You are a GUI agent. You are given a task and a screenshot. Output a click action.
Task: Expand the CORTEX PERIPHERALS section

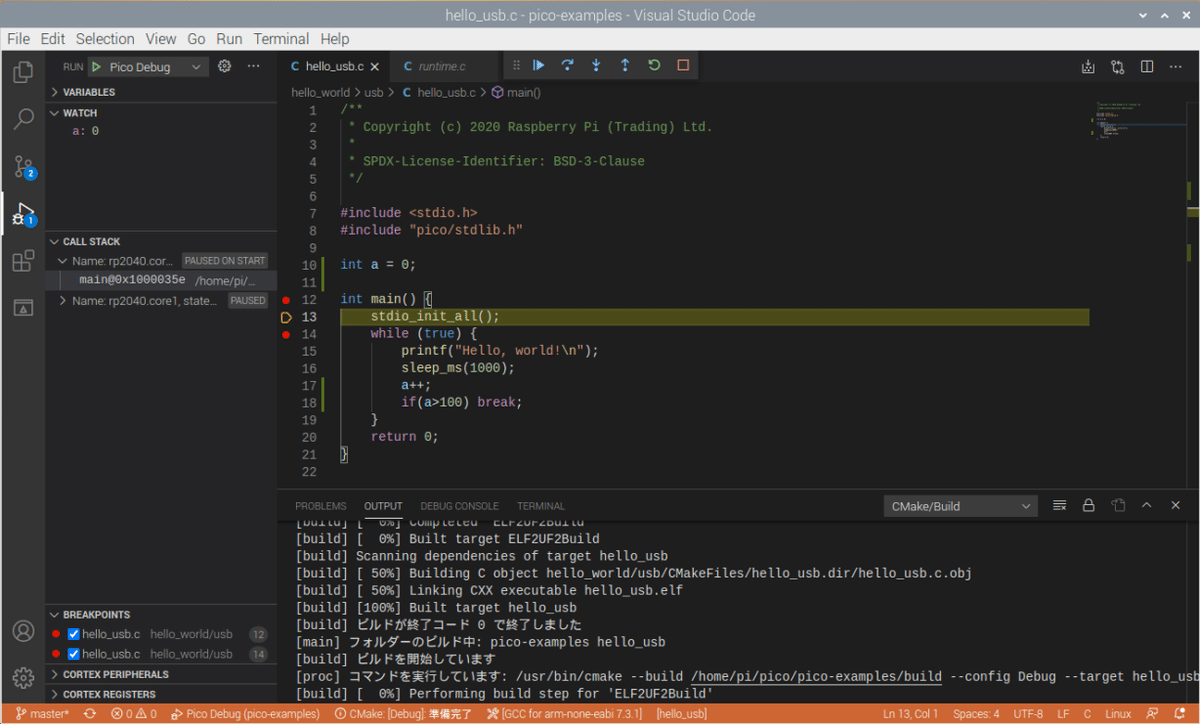click(161, 674)
